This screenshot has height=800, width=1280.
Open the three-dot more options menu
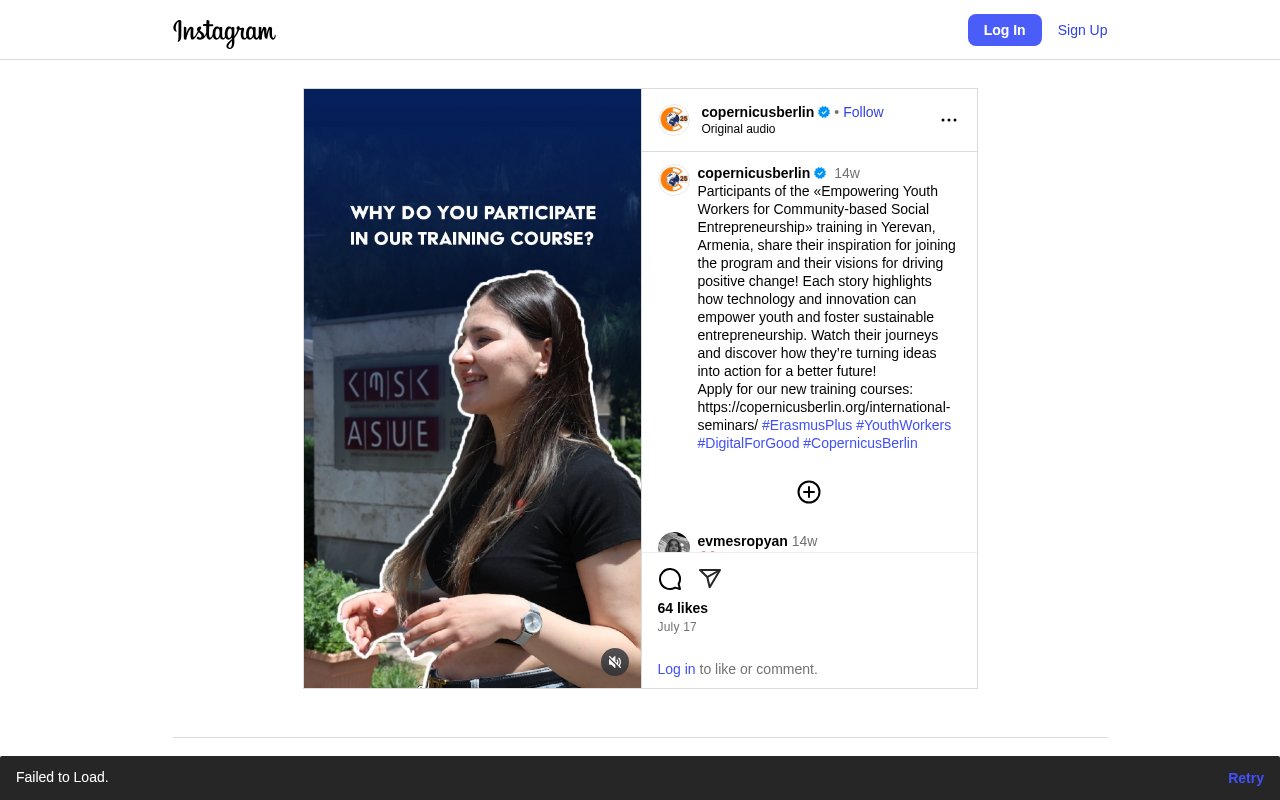948,120
